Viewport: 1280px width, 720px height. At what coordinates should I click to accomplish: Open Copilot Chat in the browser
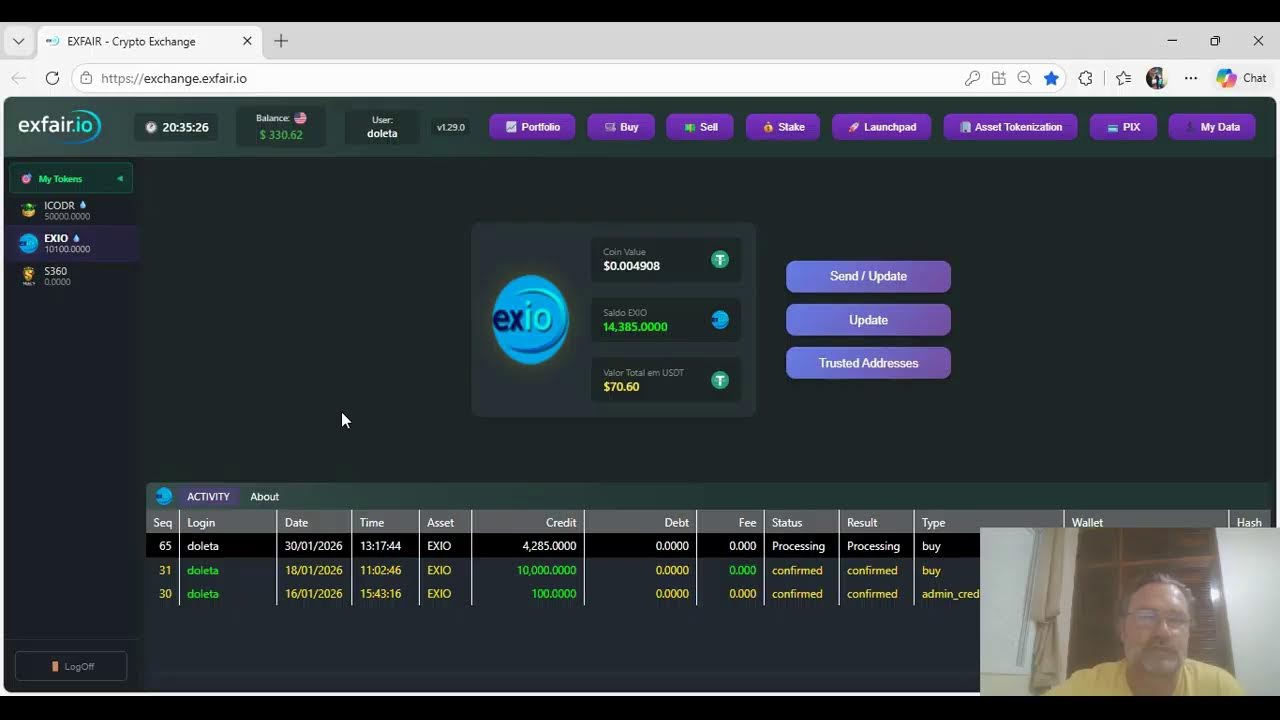point(1241,78)
